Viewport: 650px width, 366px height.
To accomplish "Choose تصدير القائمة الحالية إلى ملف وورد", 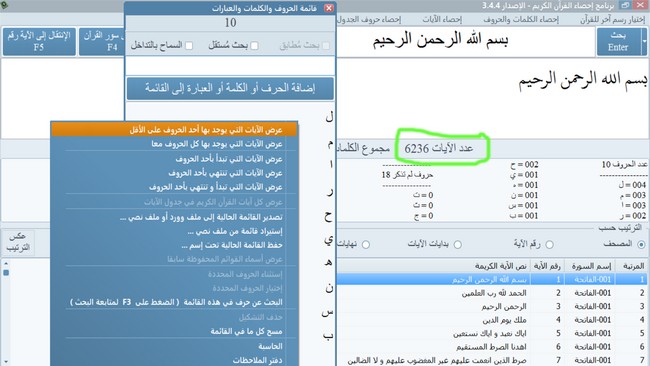I will tap(174, 217).
